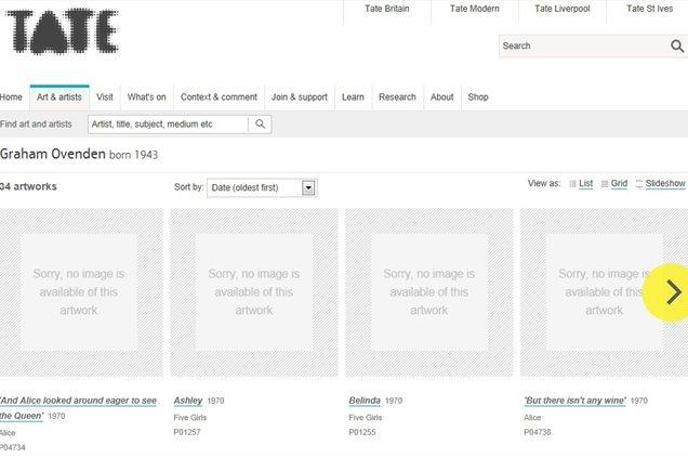This screenshot has height=458, width=688.
Task: Open the Visit tab
Action: click(104, 97)
